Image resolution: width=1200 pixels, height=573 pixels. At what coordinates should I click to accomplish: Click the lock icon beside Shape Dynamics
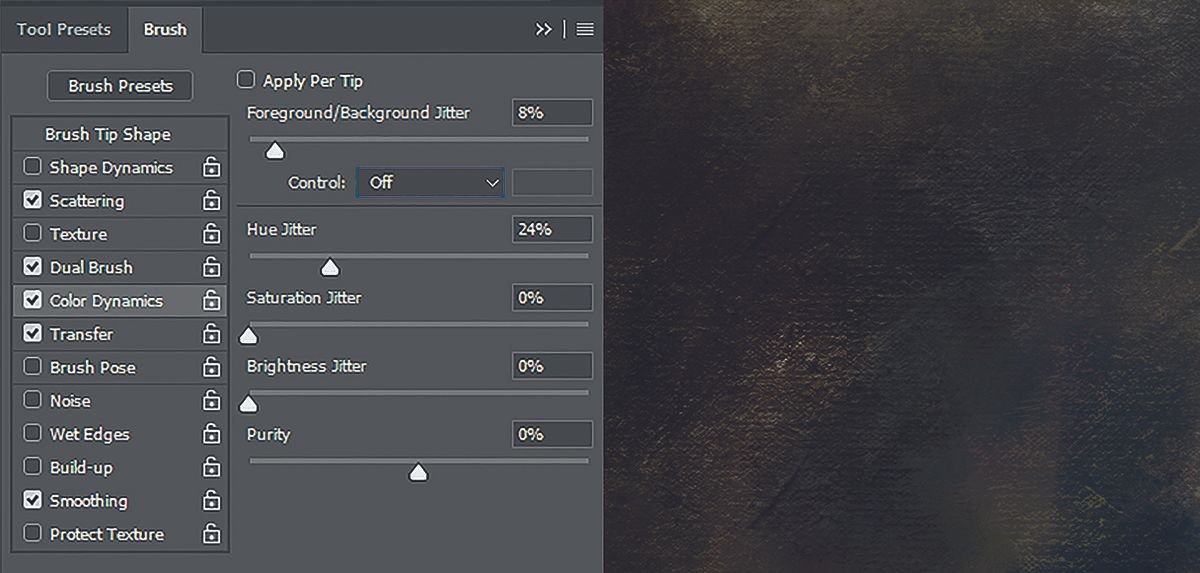point(211,168)
